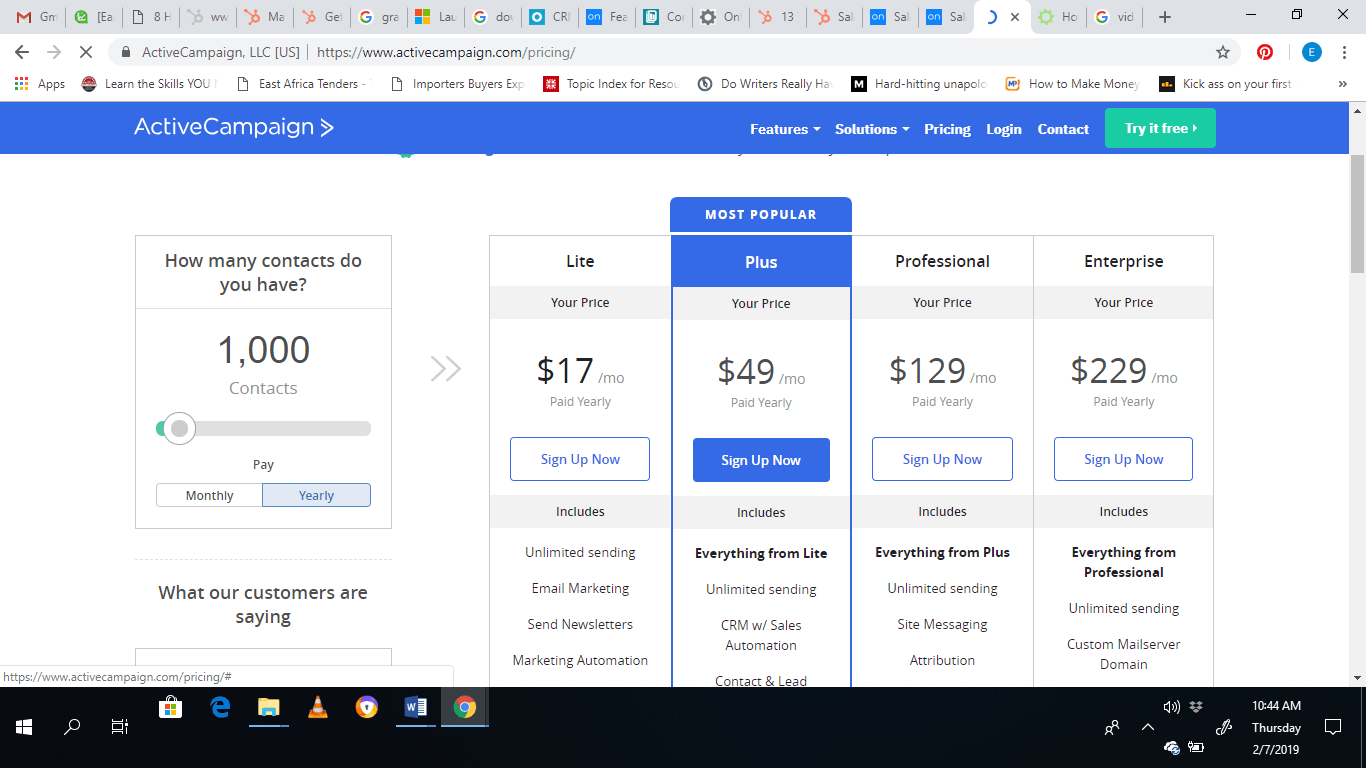Open Kick ass on your first bookmark
Image resolution: width=1366 pixels, height=768 pixels.
tap(1225, 84)
